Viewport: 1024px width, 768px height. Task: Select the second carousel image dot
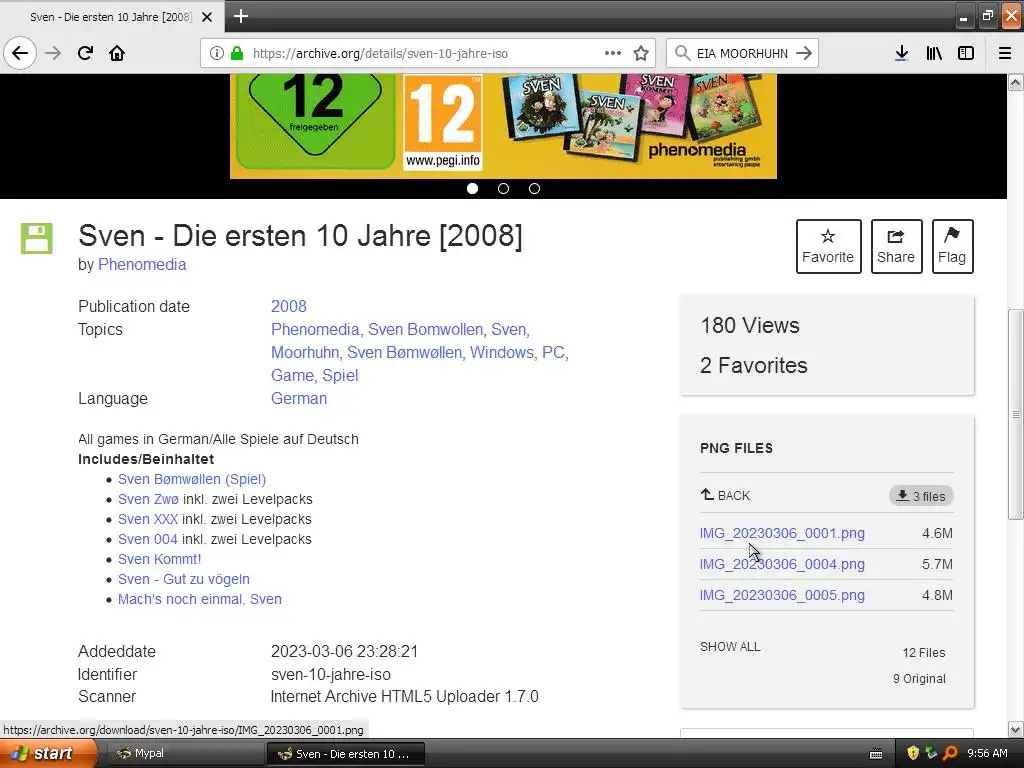tap(503, 189)
